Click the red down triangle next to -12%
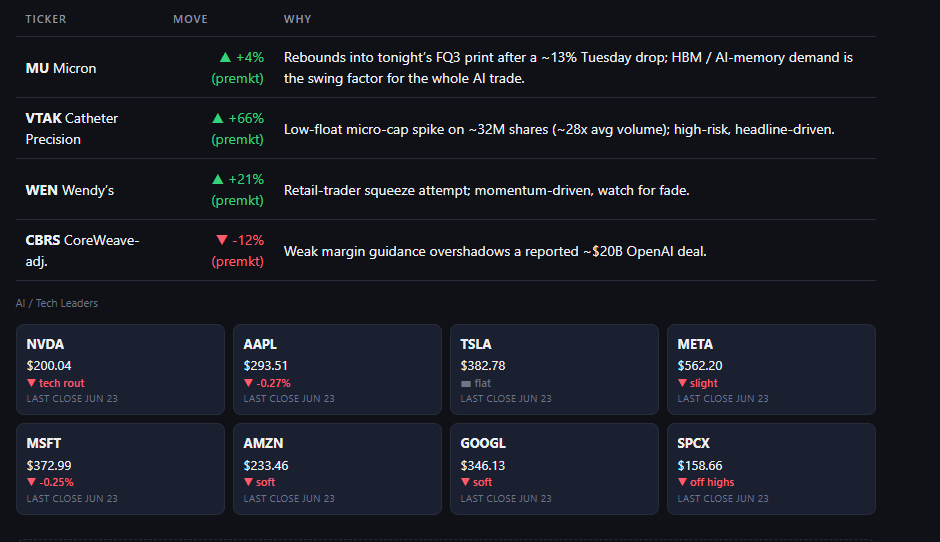The width and height of the screenshot is (940, 542). (x=222, y=240)
